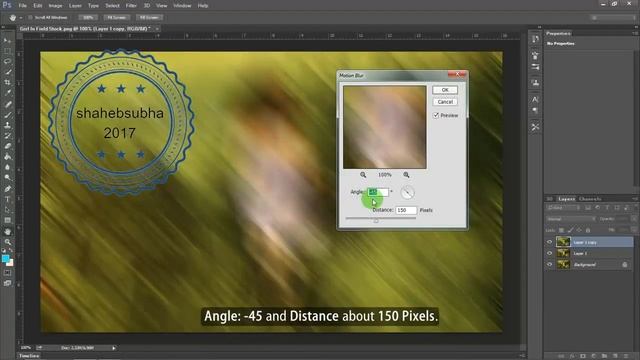Viewport: 640px width, 360px height.
Task: Click the Distance input field
Action: click(x=406, y=210)
